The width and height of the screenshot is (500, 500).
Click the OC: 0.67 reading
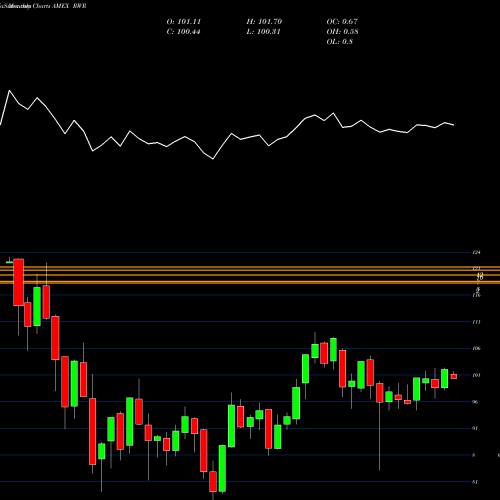tap(342, 22)
